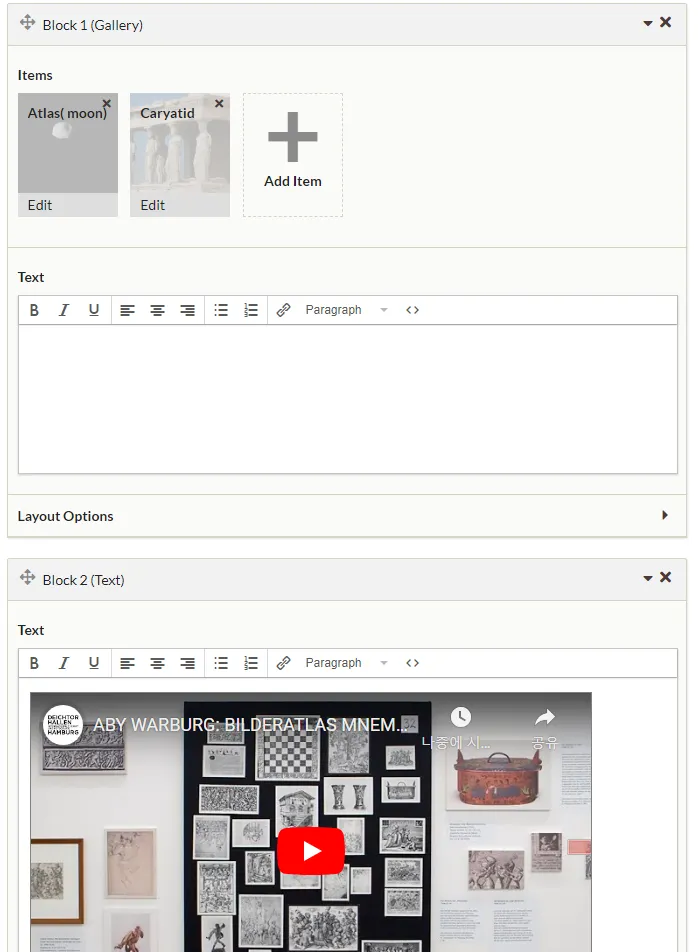Insert link in Block 2 editor
698x952 pixels.
[x=283, y=663]
